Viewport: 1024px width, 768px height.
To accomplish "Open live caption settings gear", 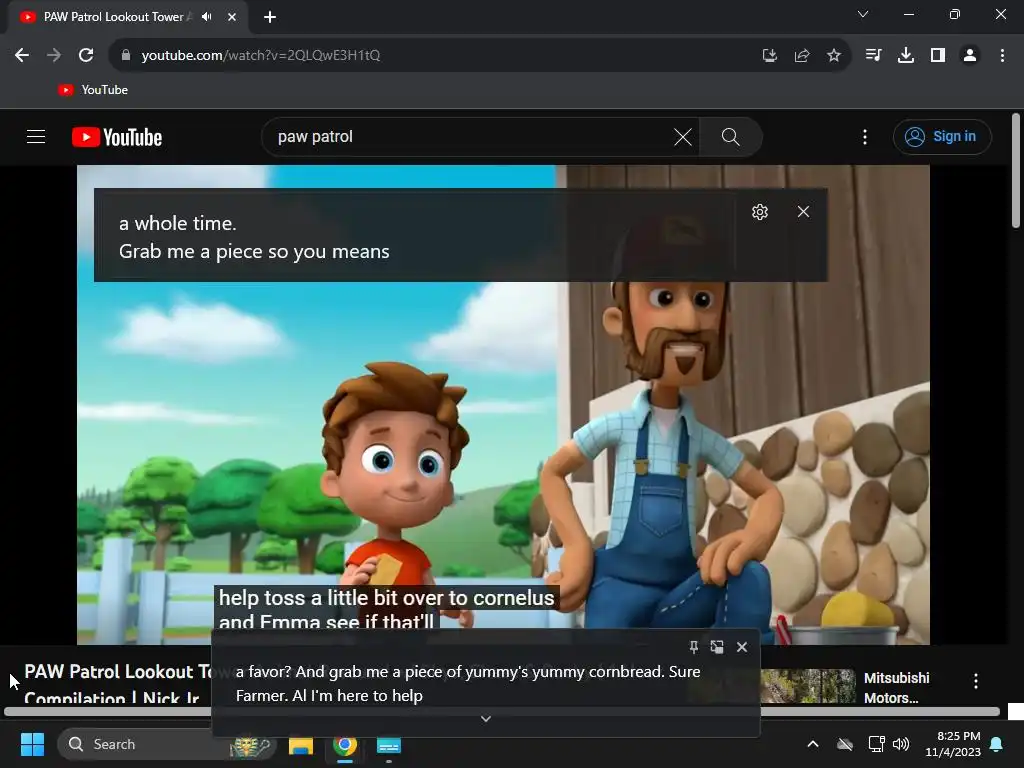I will click(760, 212).
